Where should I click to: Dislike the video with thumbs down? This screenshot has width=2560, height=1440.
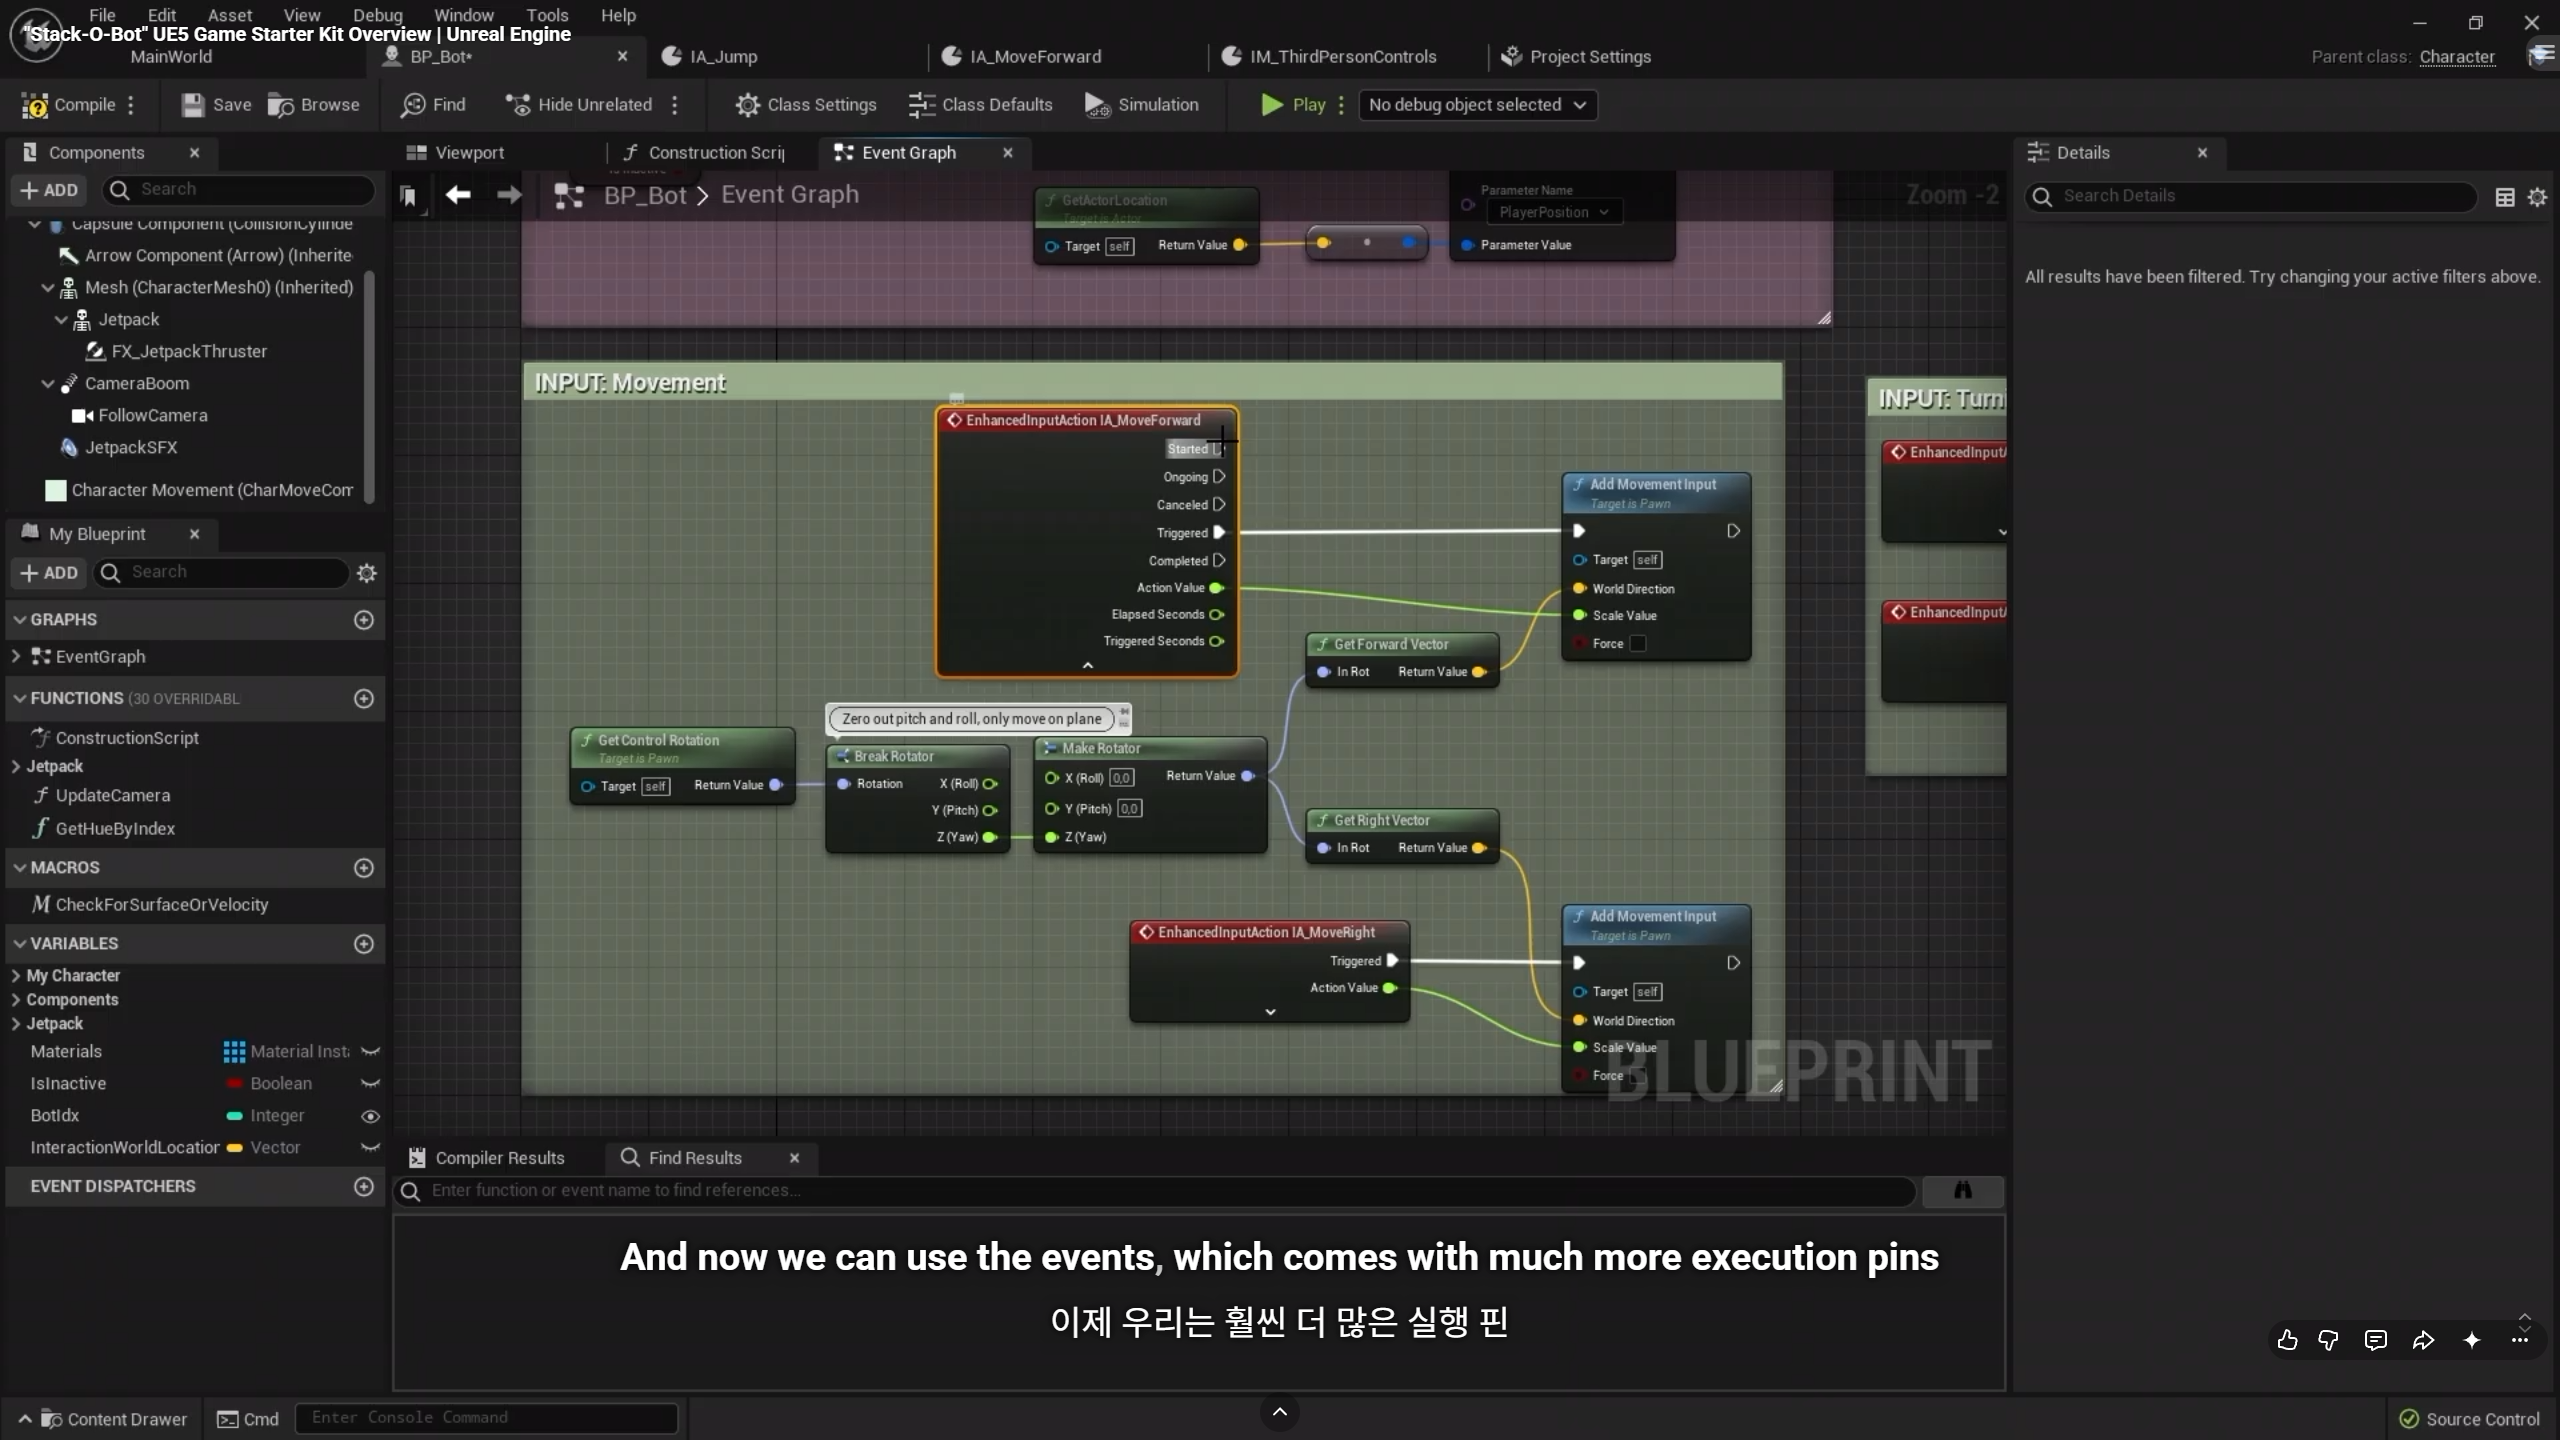coord(2328,1340)
